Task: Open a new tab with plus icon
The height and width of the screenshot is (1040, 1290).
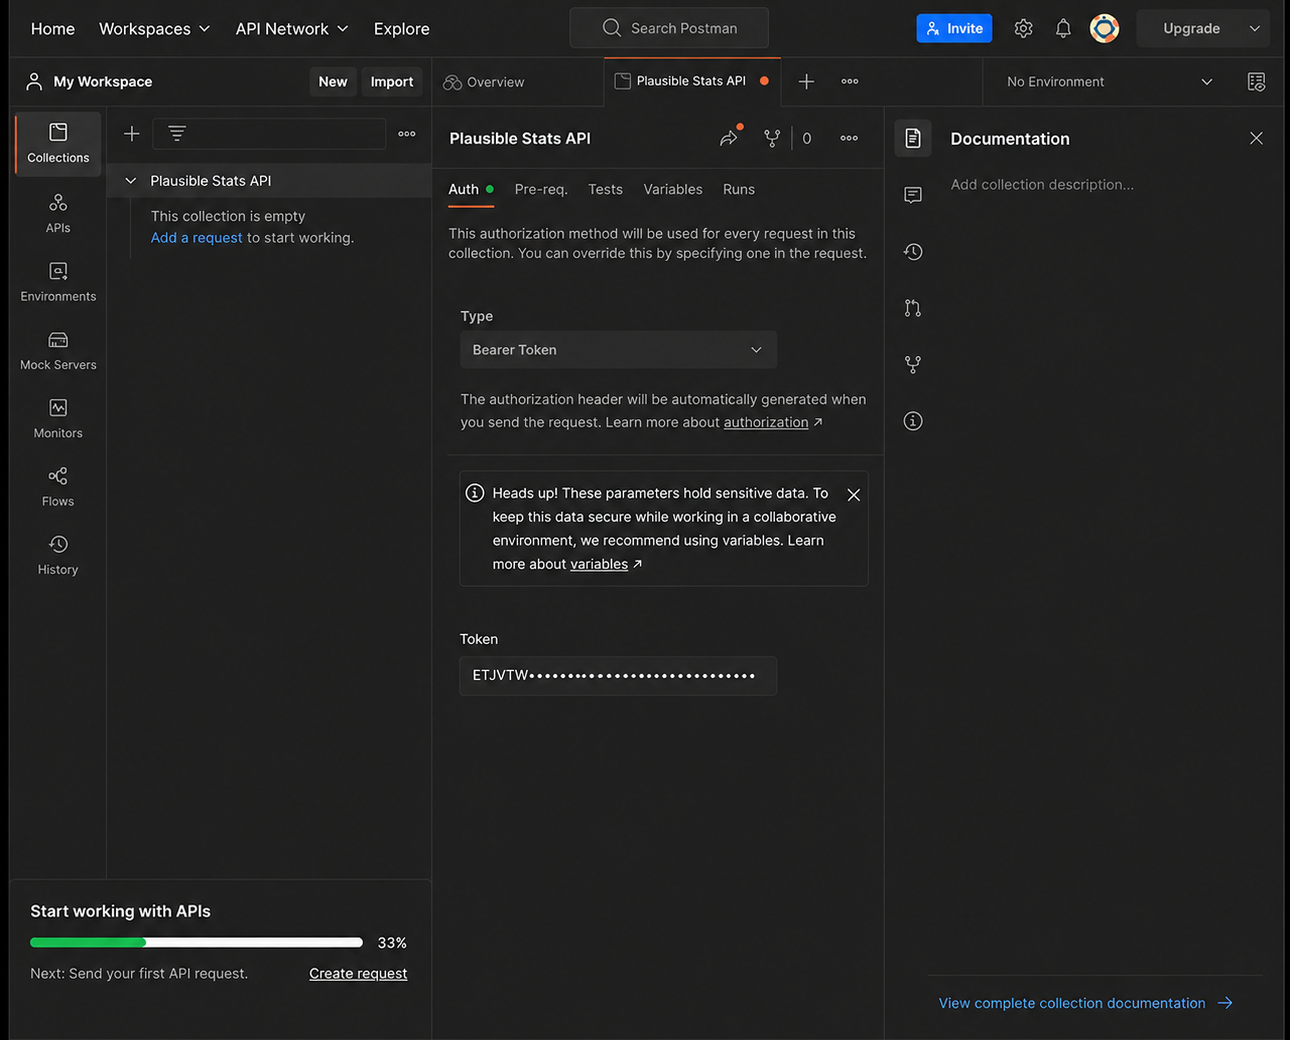Action: tap(806, 81)
